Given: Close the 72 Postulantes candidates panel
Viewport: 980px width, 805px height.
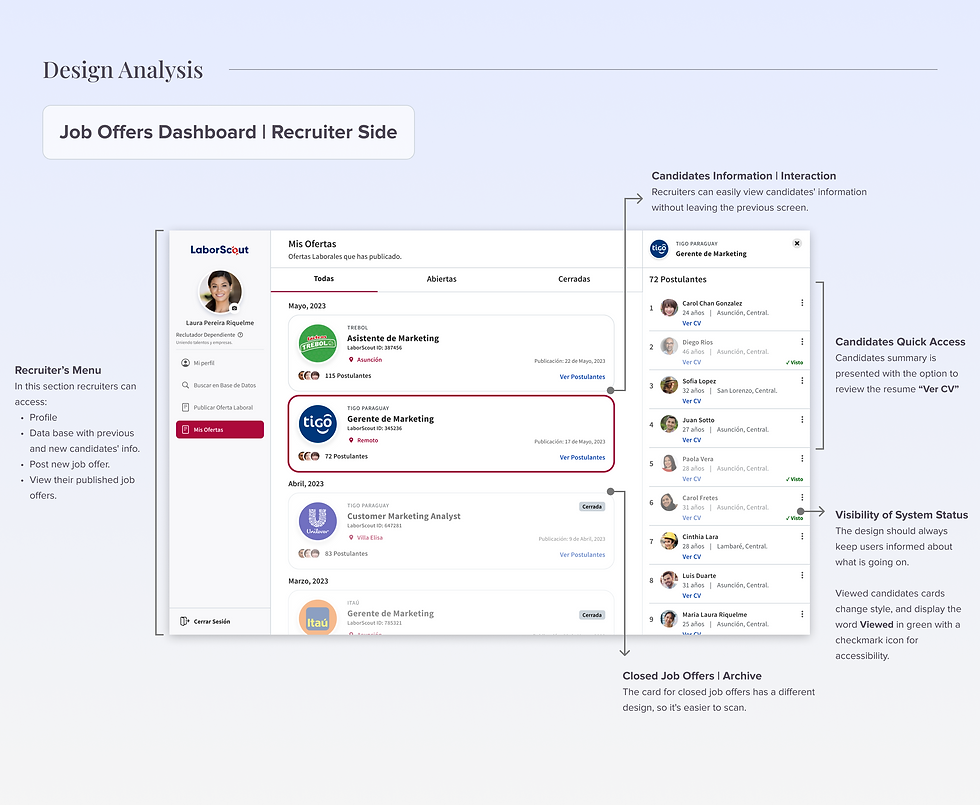Looking at the screenshot, I should [x=797, y=242].
